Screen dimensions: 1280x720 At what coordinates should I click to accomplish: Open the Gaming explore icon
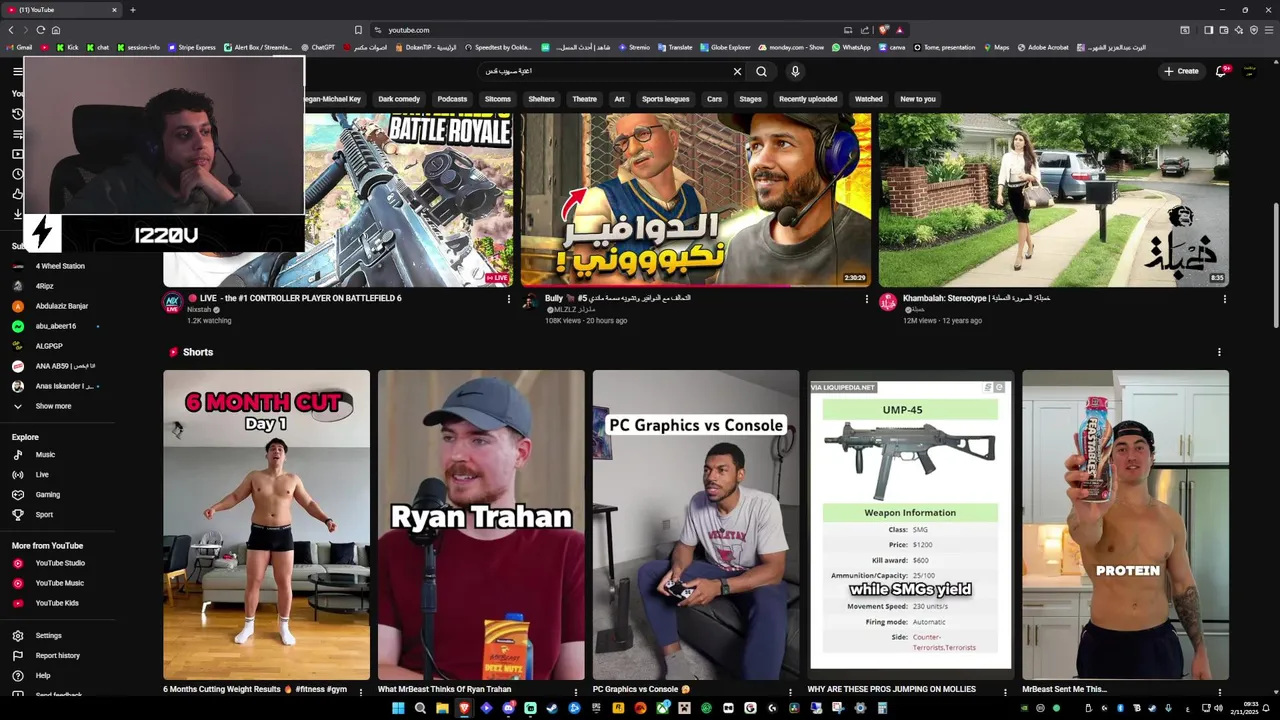coord(17,495)
